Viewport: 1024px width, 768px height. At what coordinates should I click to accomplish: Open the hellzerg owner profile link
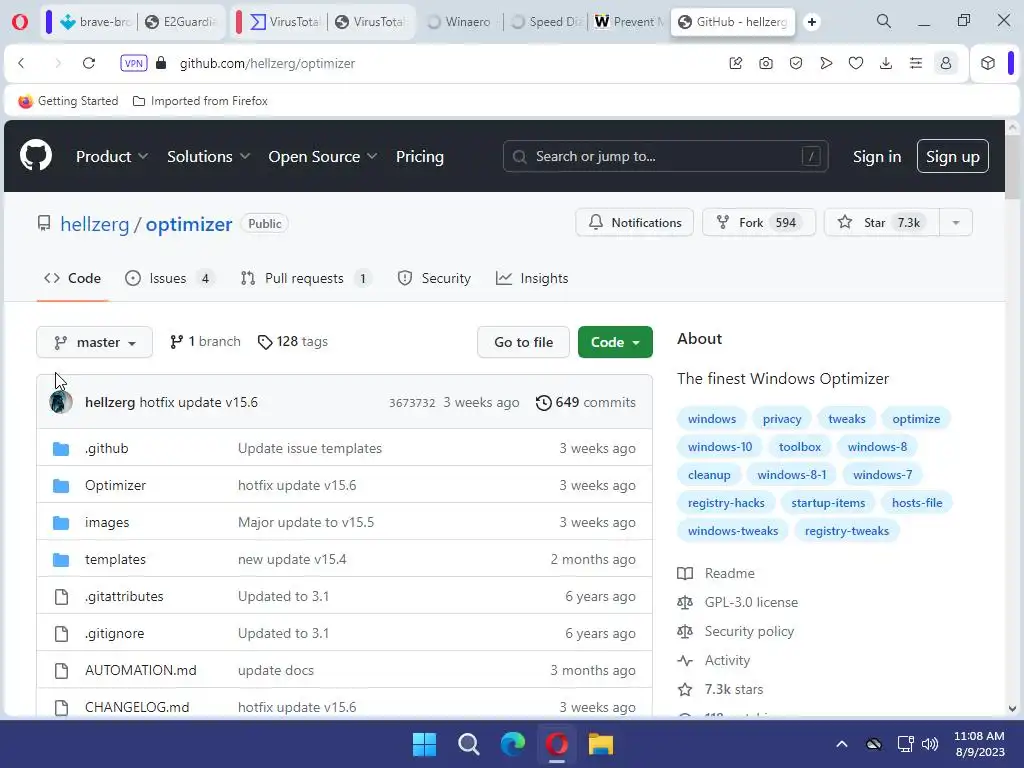[x=95, y=224]
